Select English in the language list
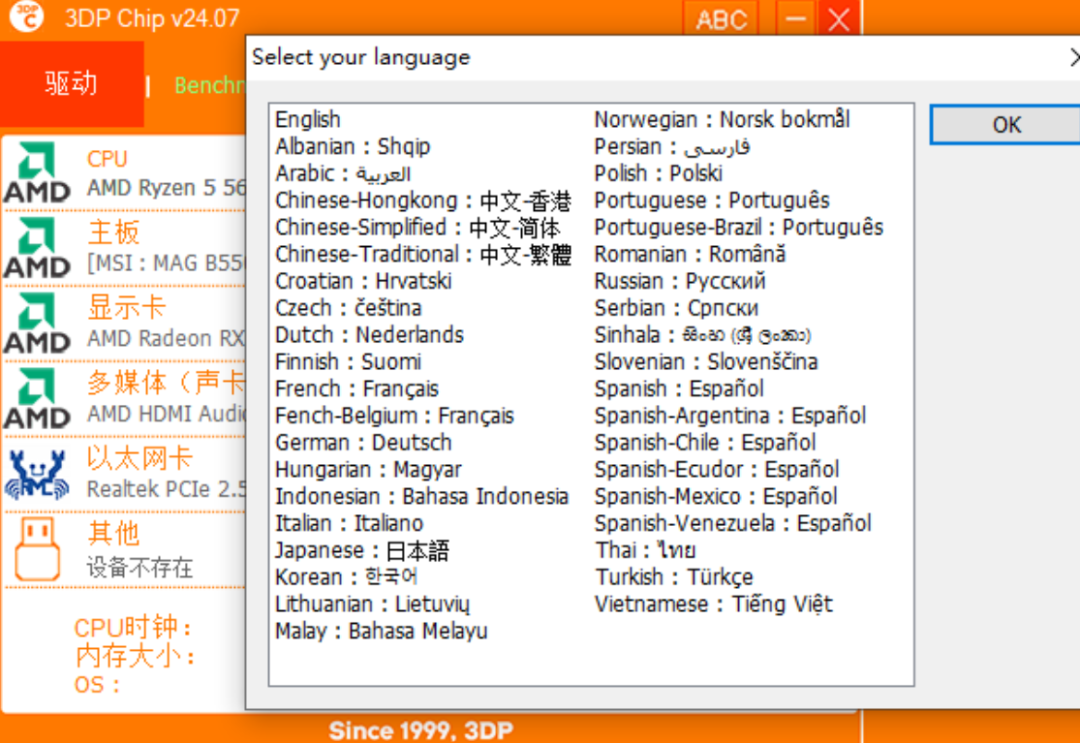This screenshot has width=1080, height=743. click(308, 119)
